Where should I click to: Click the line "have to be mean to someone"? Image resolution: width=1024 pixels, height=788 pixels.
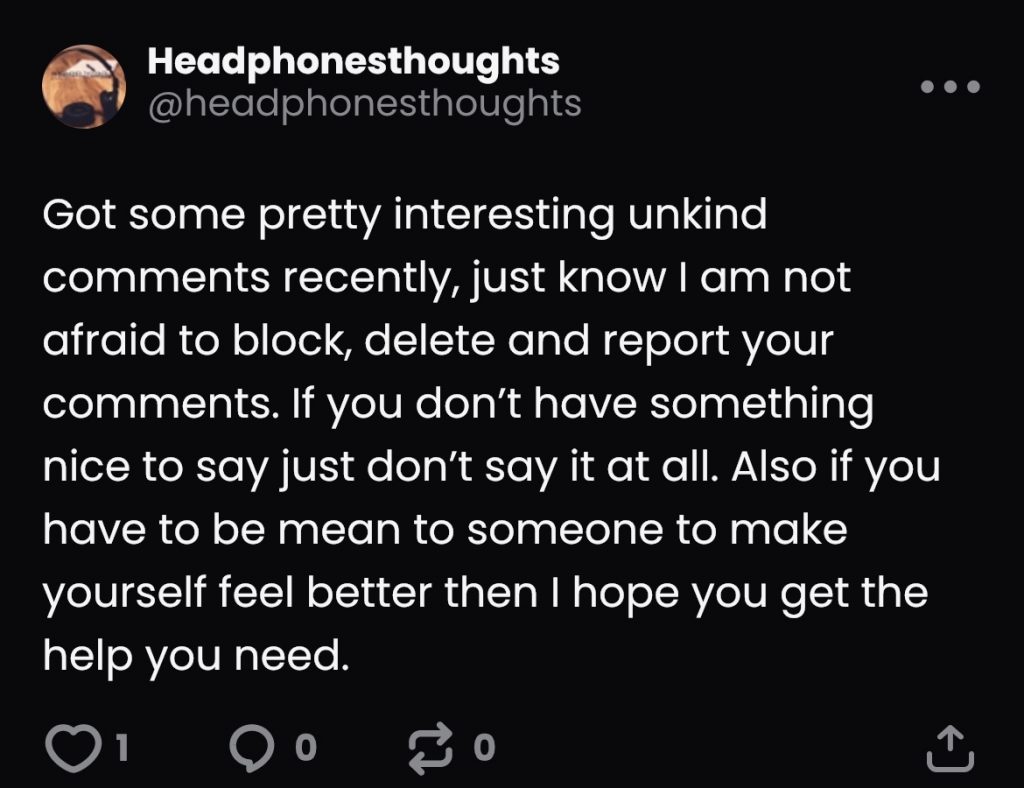coord(444,530)
